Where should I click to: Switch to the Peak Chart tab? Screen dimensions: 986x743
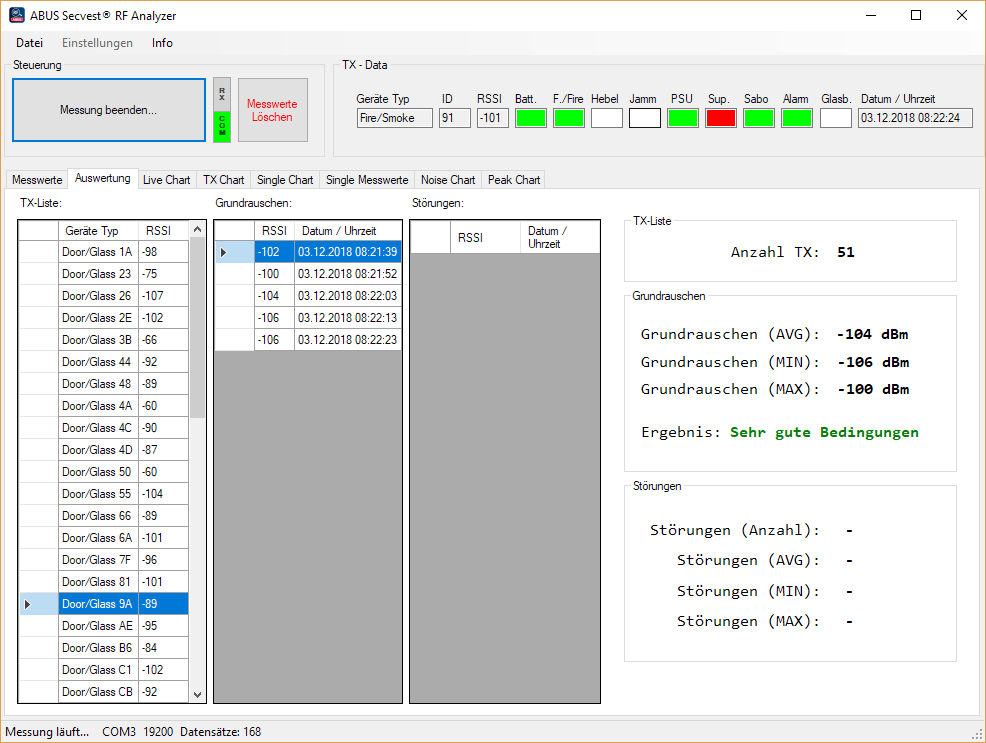pos(514,180)
